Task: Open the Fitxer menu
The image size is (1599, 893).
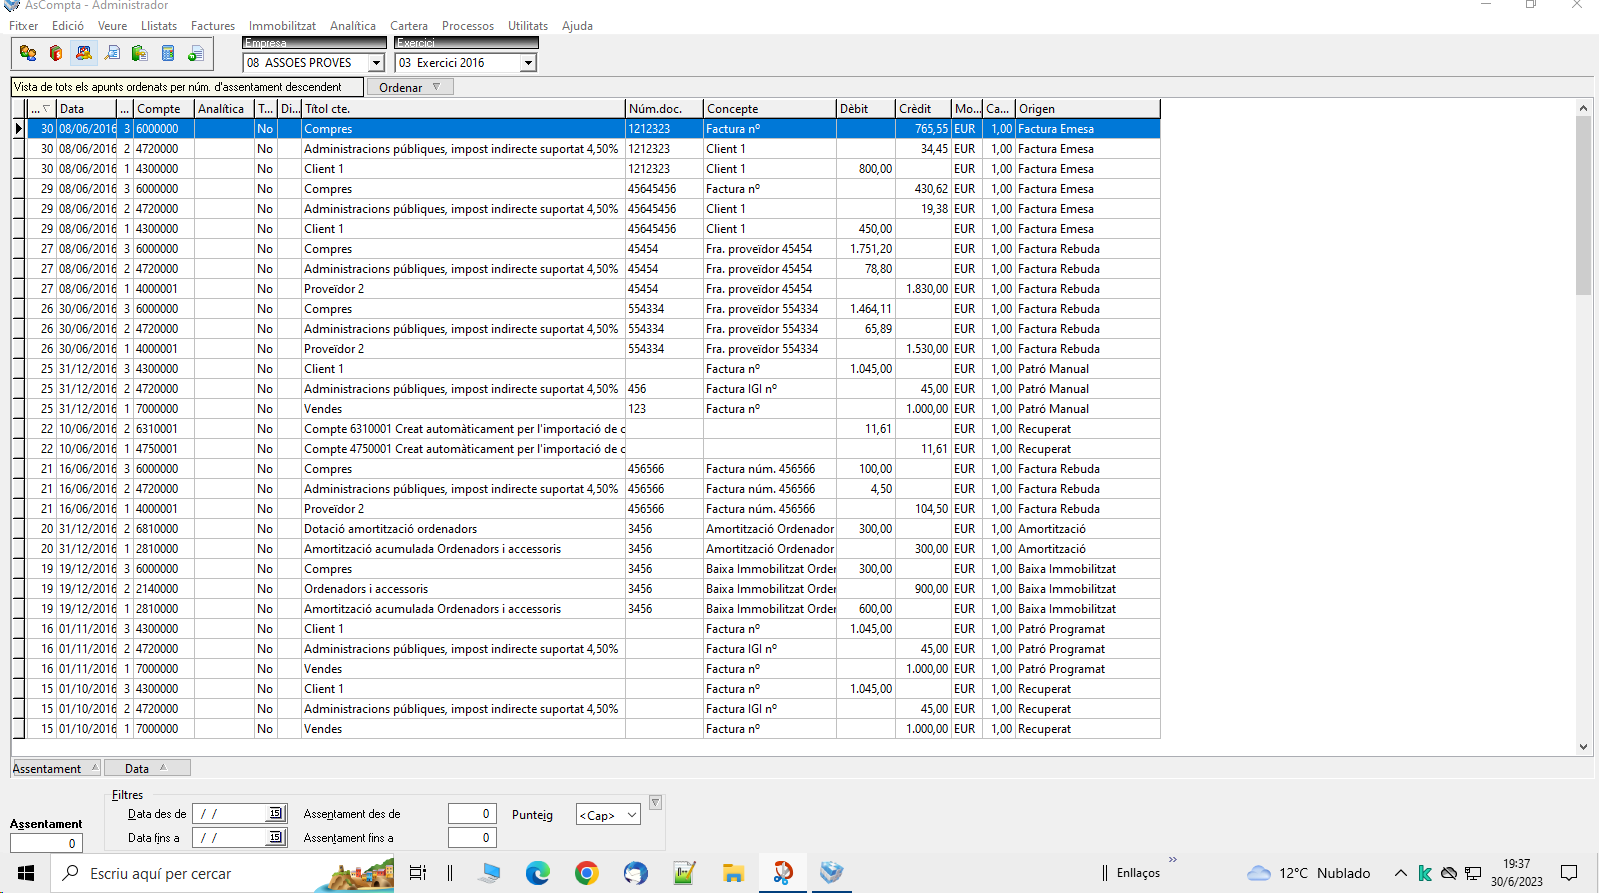Action: [24, 26]
